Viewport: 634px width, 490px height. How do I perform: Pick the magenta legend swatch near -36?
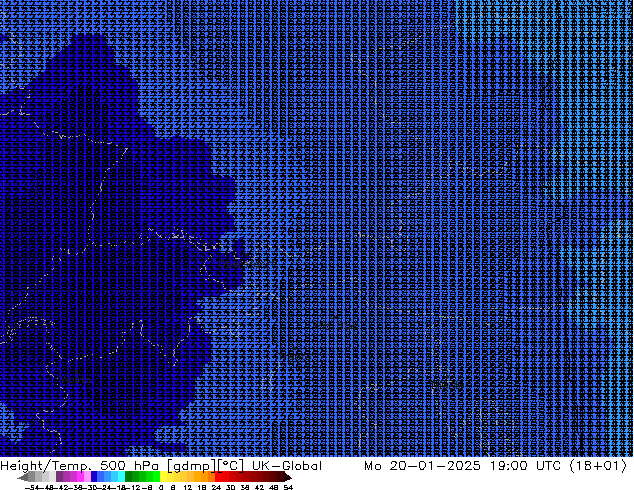pos(80,476)
